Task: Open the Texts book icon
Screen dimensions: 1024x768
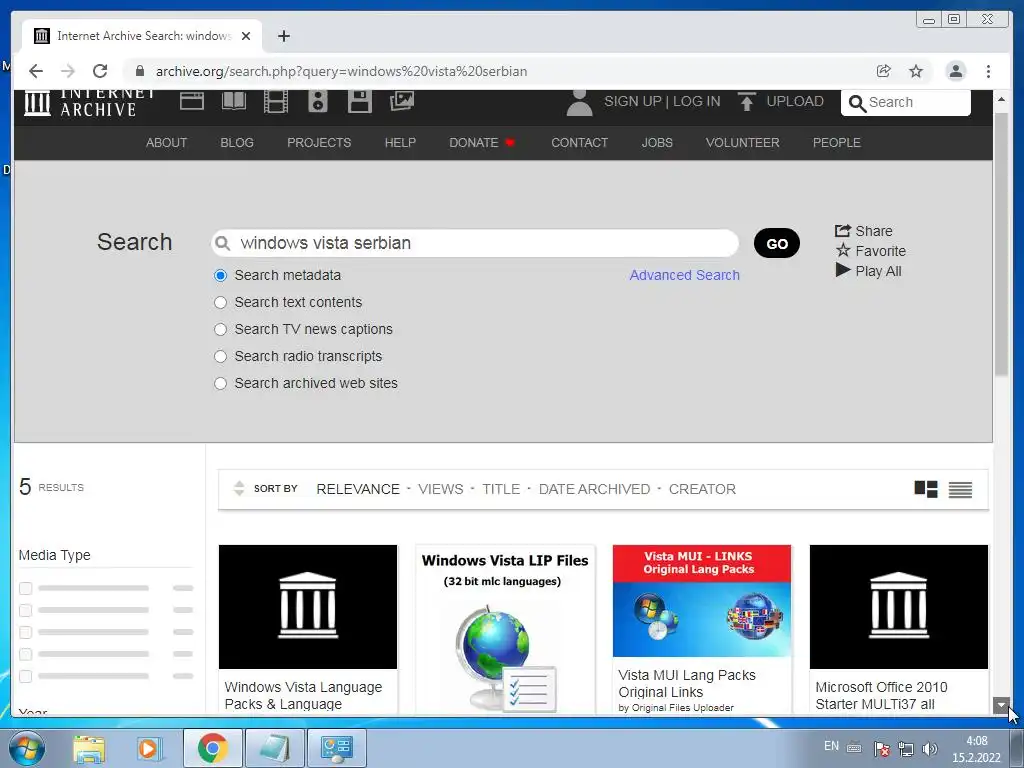Action: click(234, 101)
